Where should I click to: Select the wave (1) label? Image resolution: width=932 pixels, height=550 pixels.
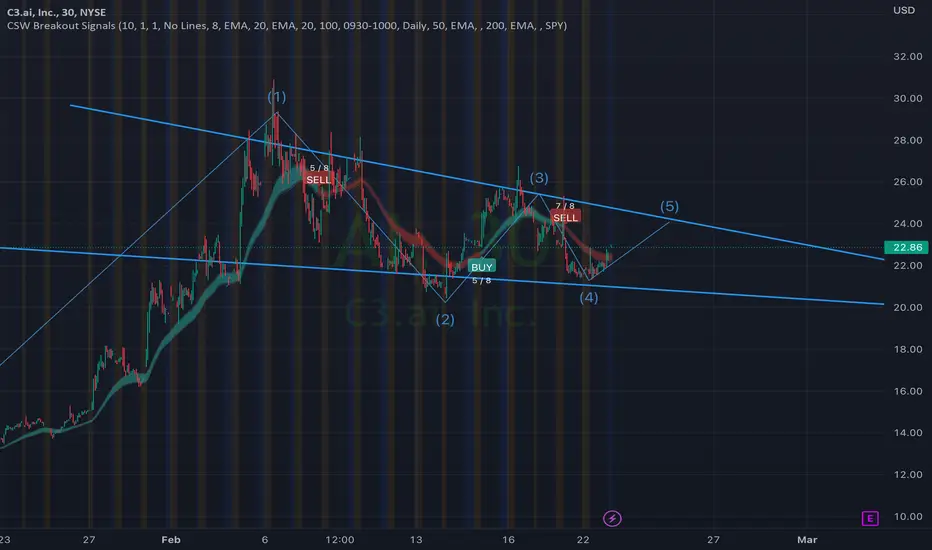(276, 96)
